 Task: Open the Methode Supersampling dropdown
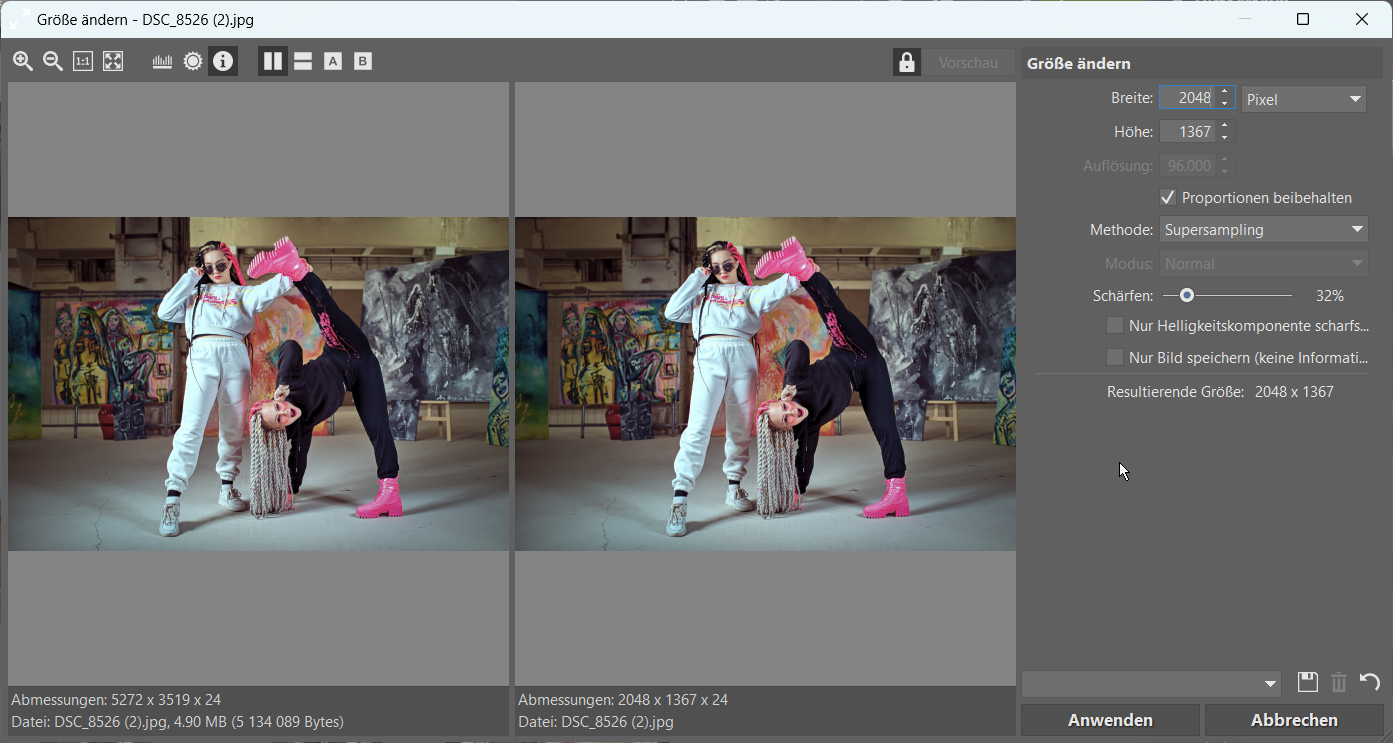pyautogui.click(x=1263, y=230)
